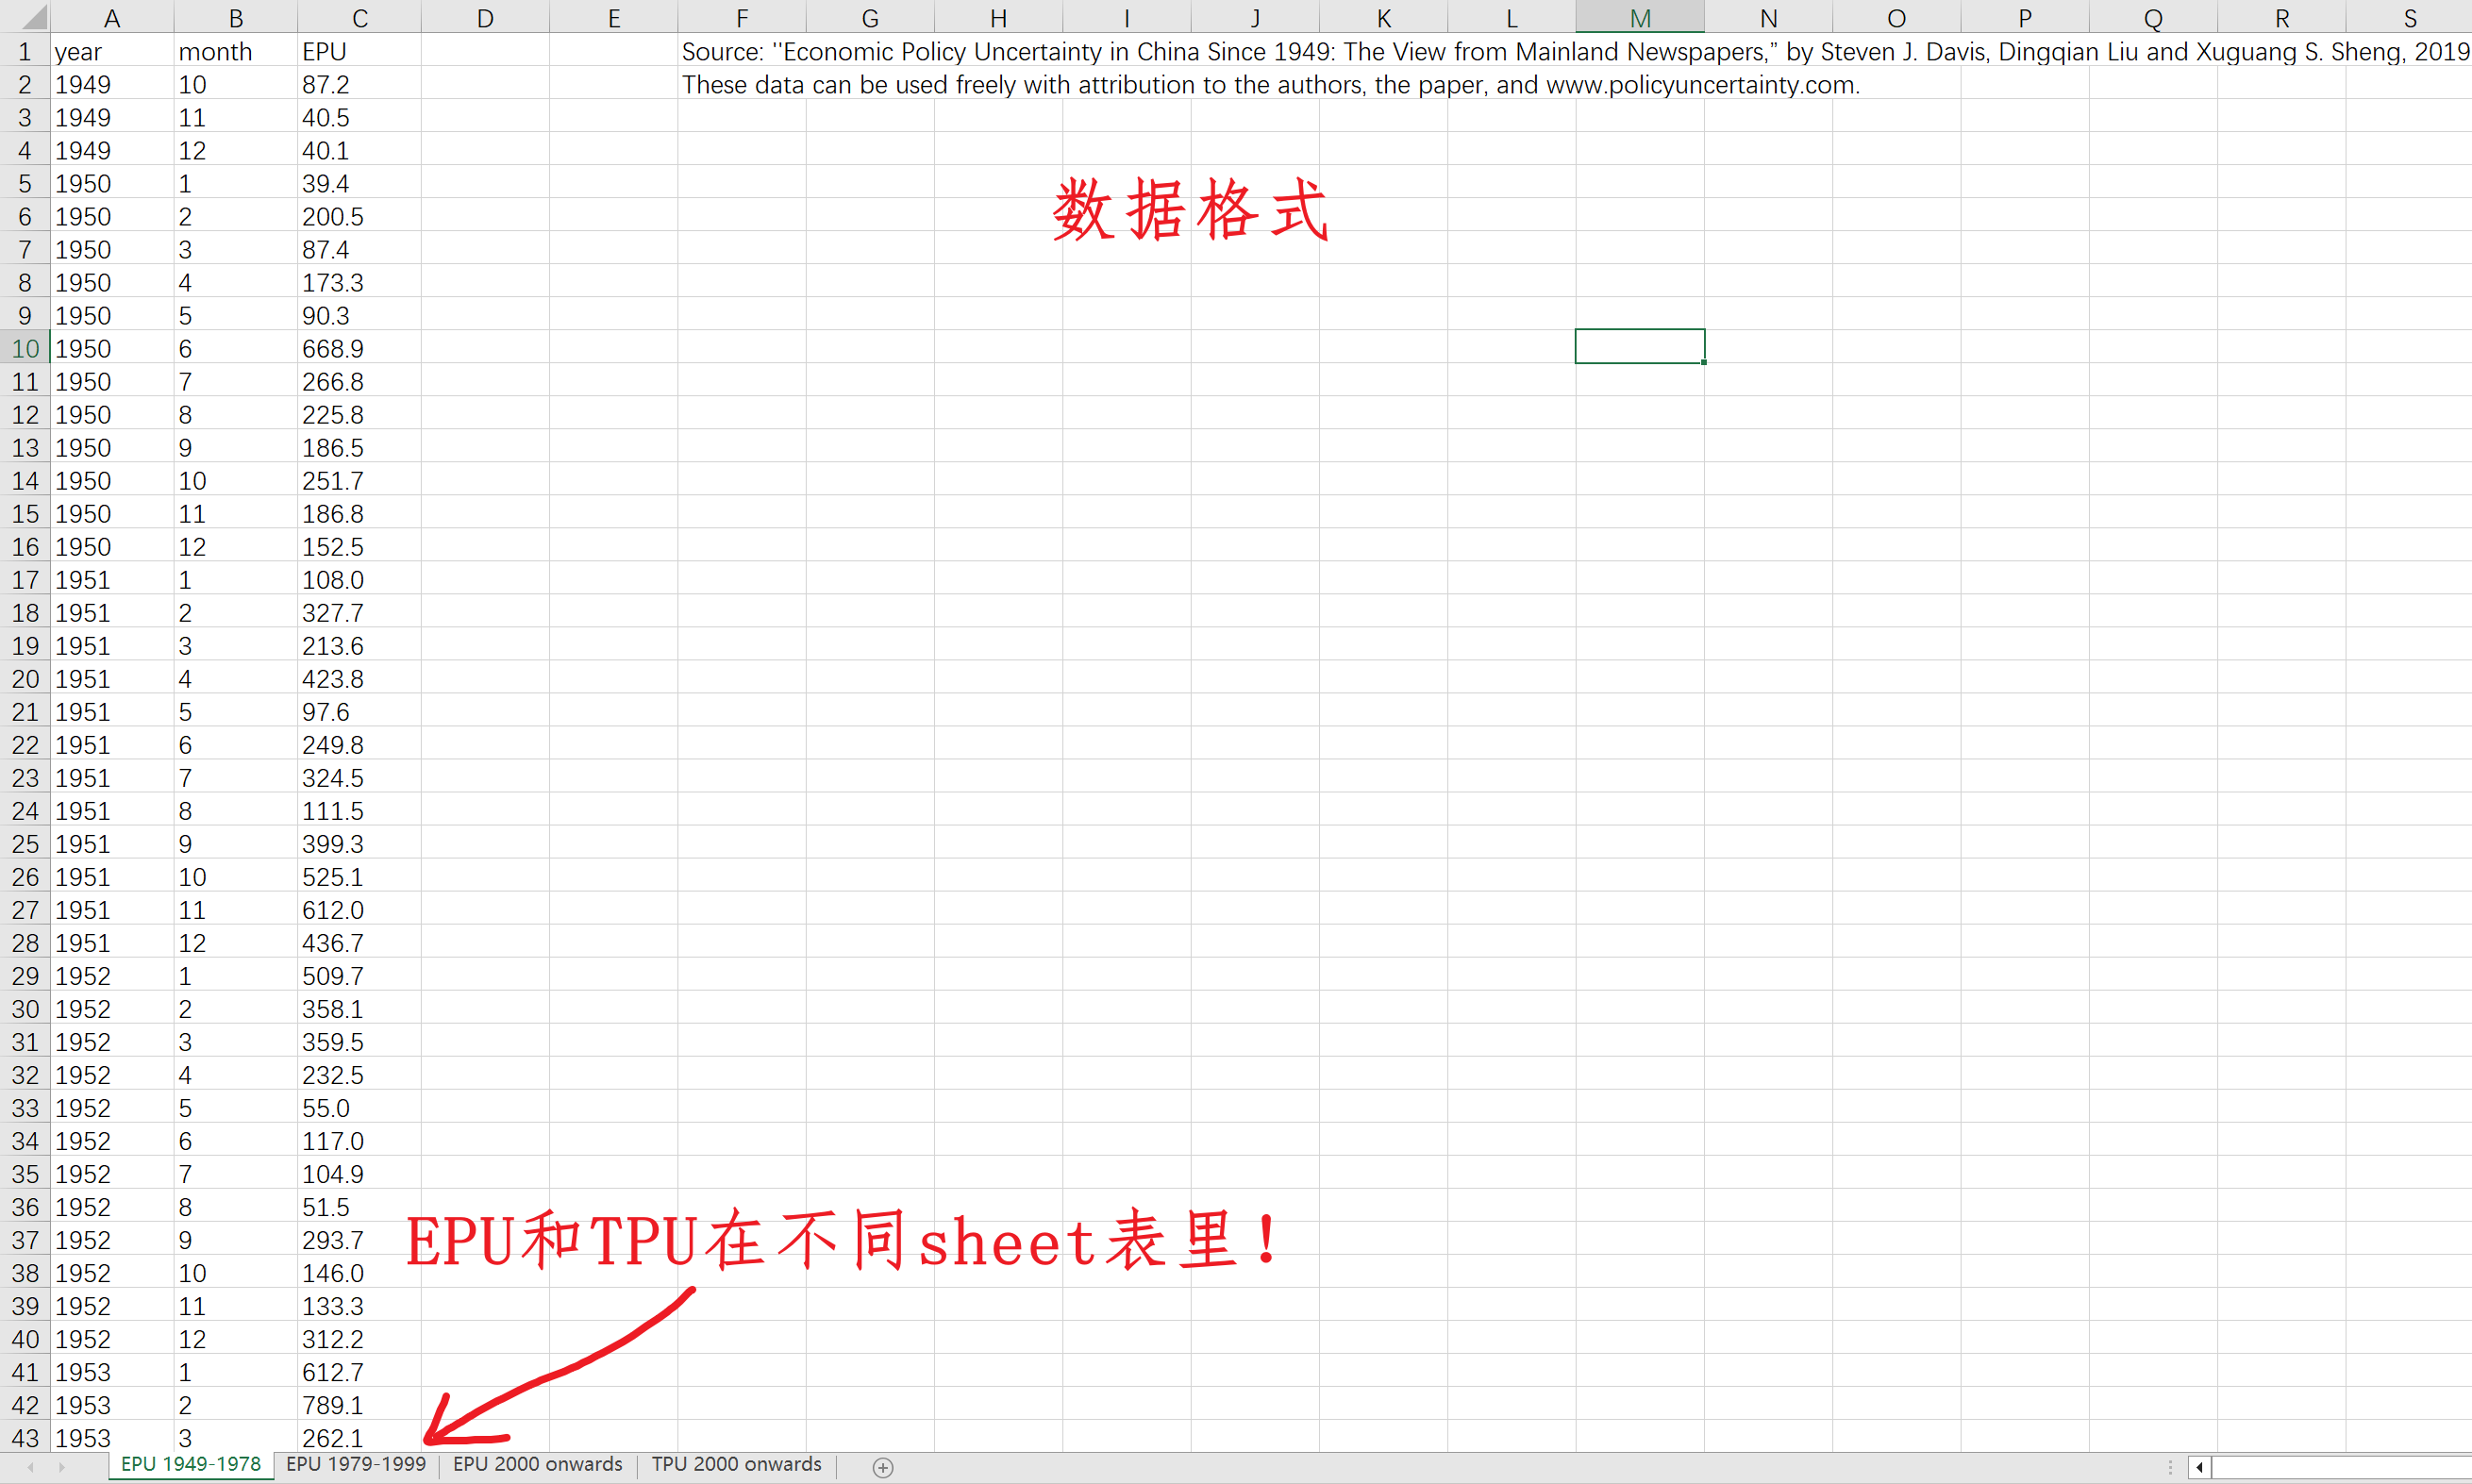Click the sheet scroll right arrow

point(62,1467)
